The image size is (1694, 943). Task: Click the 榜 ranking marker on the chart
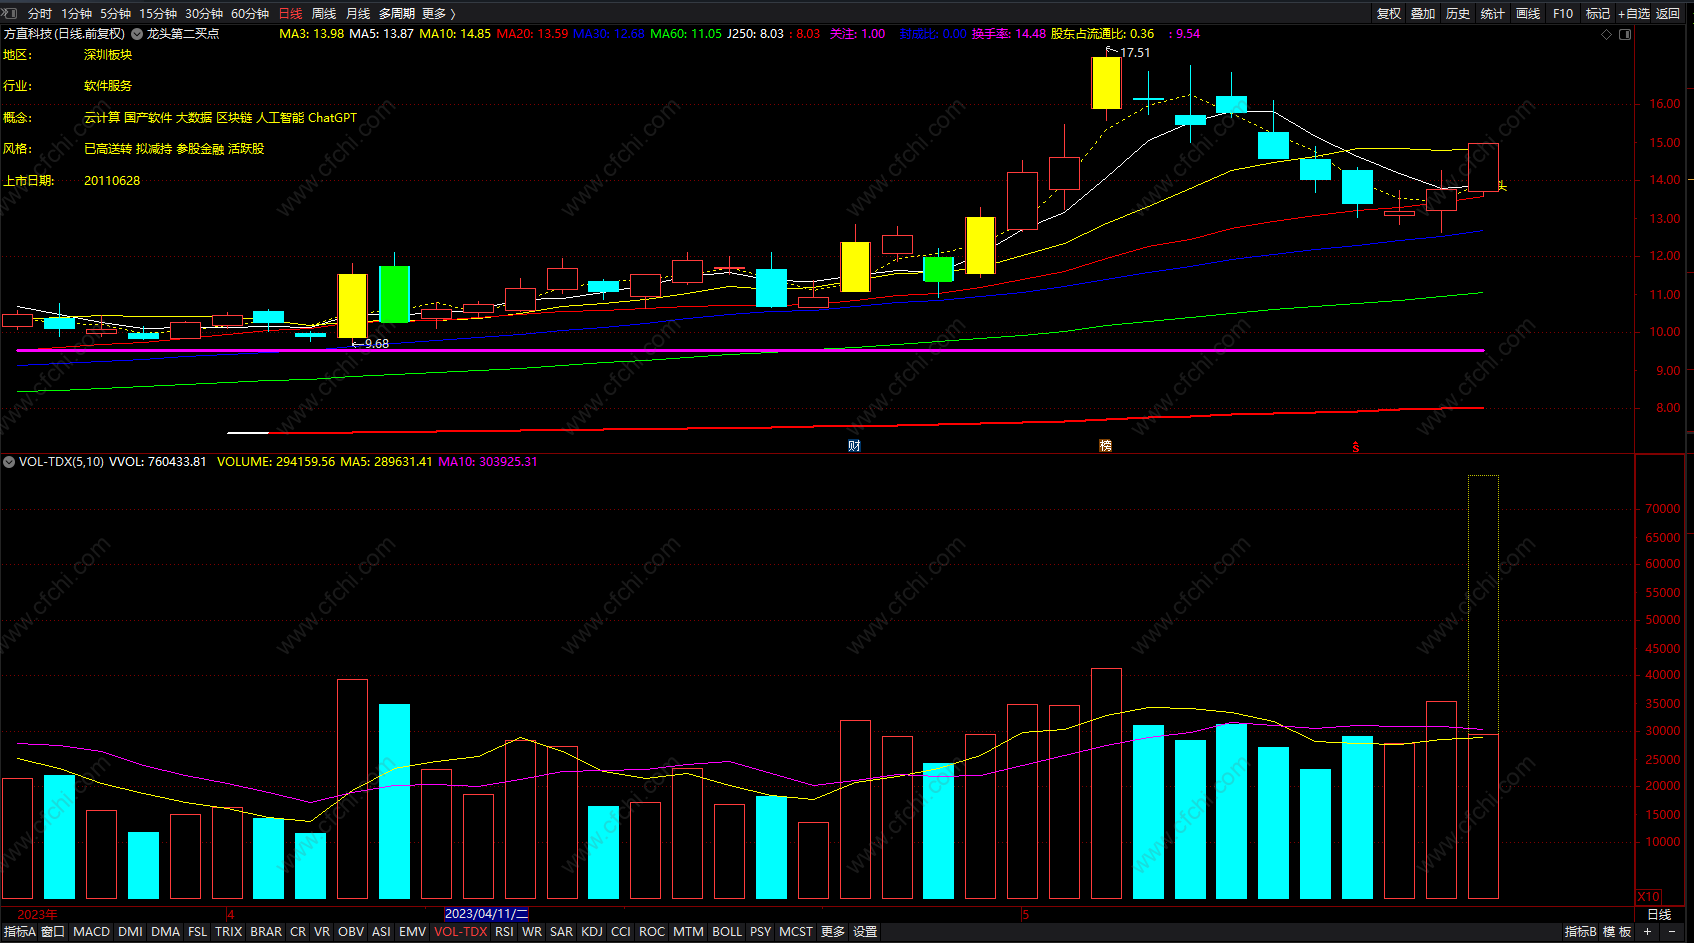point(1105,446)
